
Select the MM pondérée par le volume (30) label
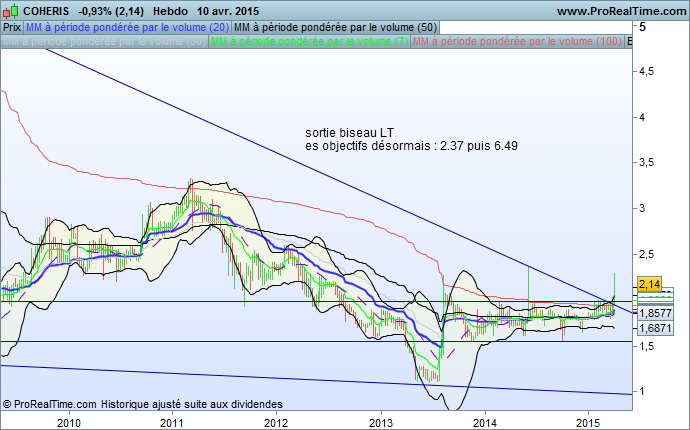pos(104,41)
